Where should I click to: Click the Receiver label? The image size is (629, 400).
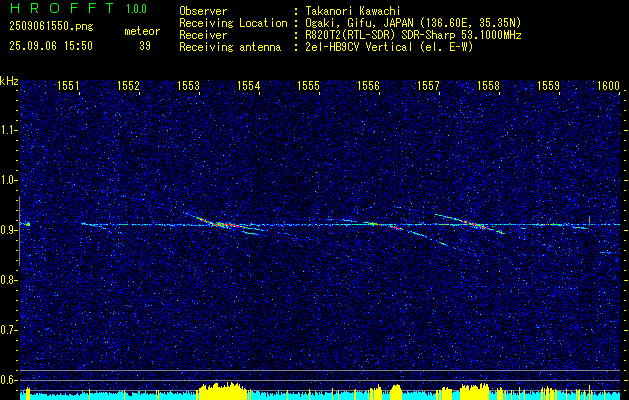[203, 35]
